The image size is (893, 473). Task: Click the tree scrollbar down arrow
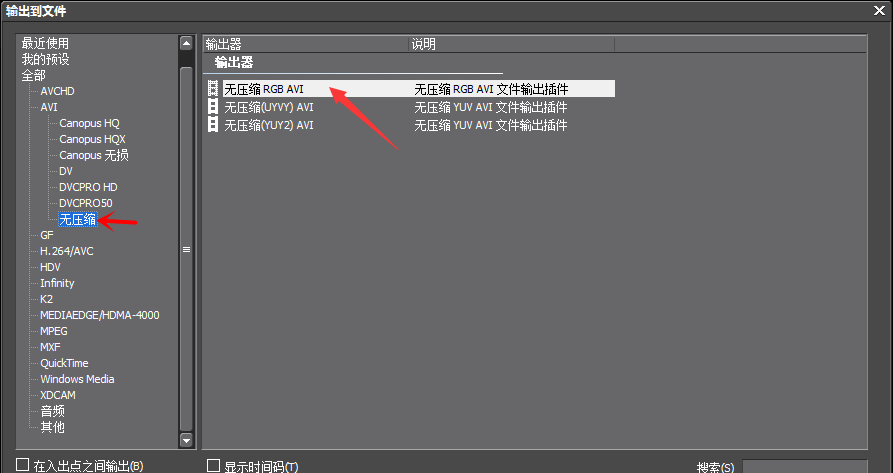(186, 439)
